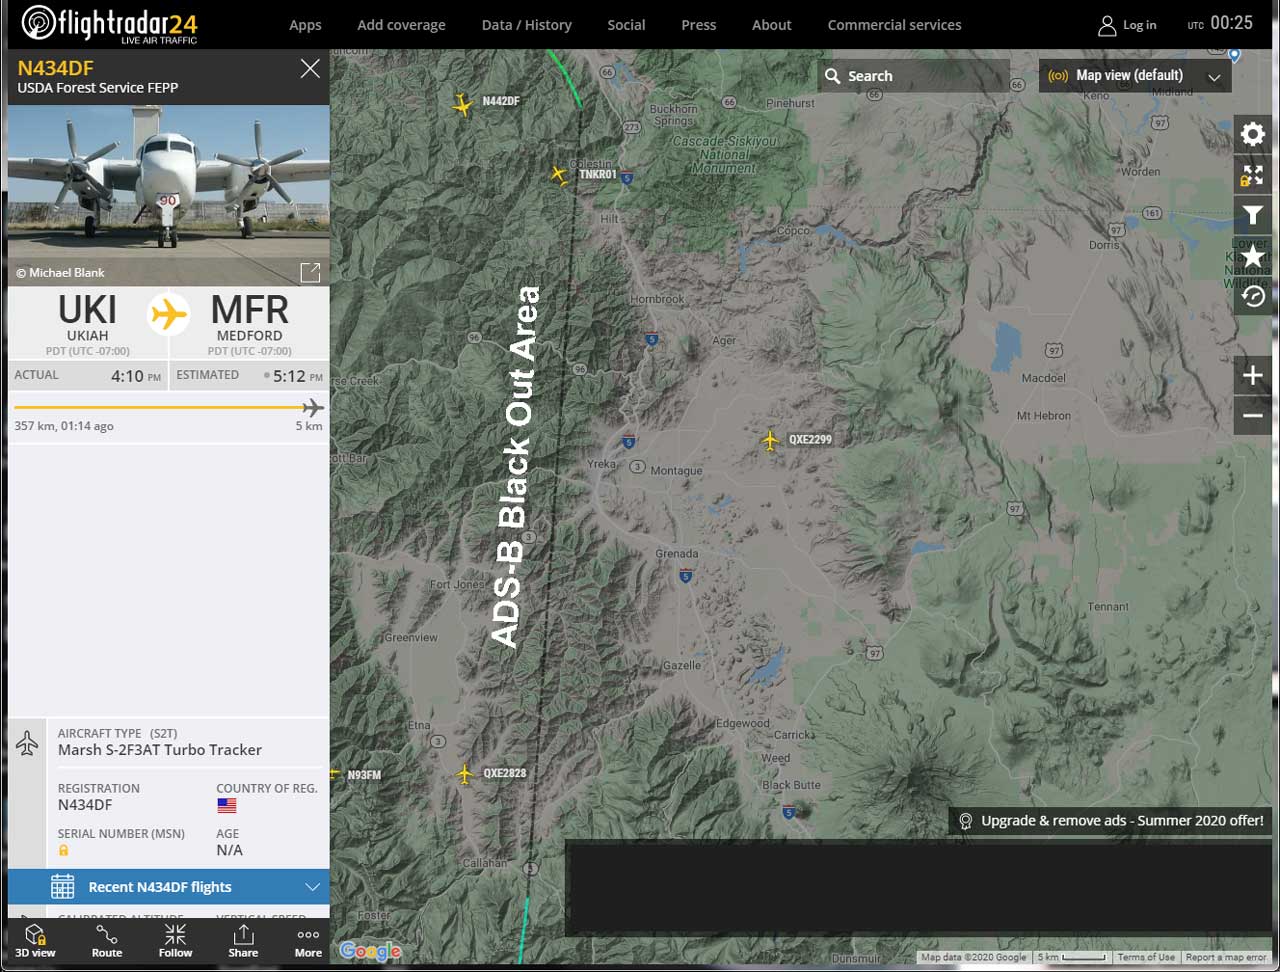
Task: Click the user Log in icon
Action: (1107, 25)
